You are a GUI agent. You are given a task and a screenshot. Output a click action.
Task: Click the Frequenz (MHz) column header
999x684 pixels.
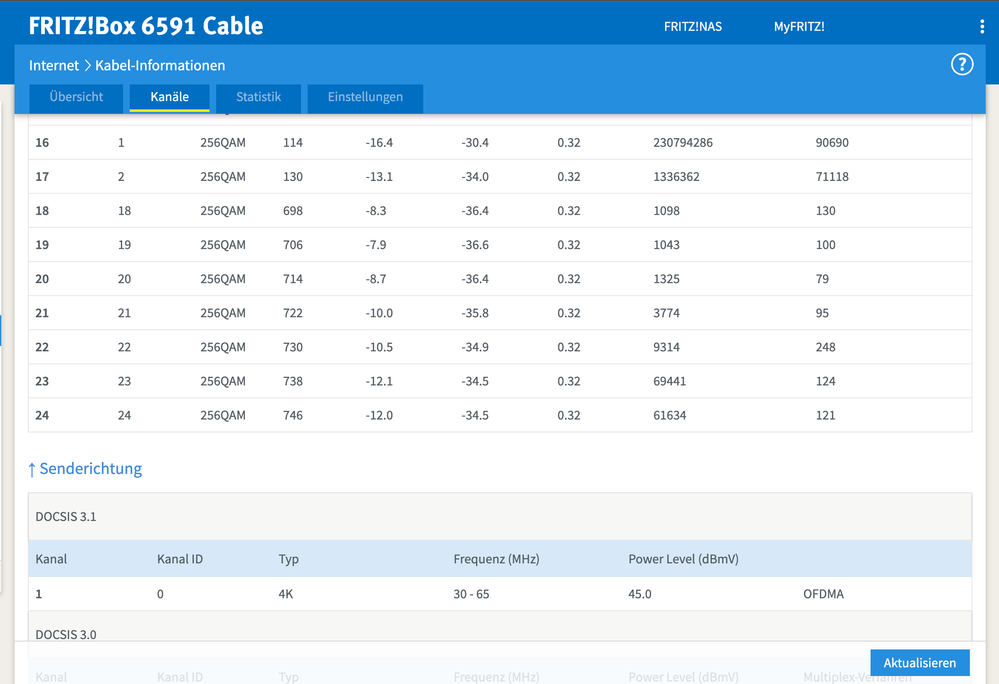(x=496, y=559)
